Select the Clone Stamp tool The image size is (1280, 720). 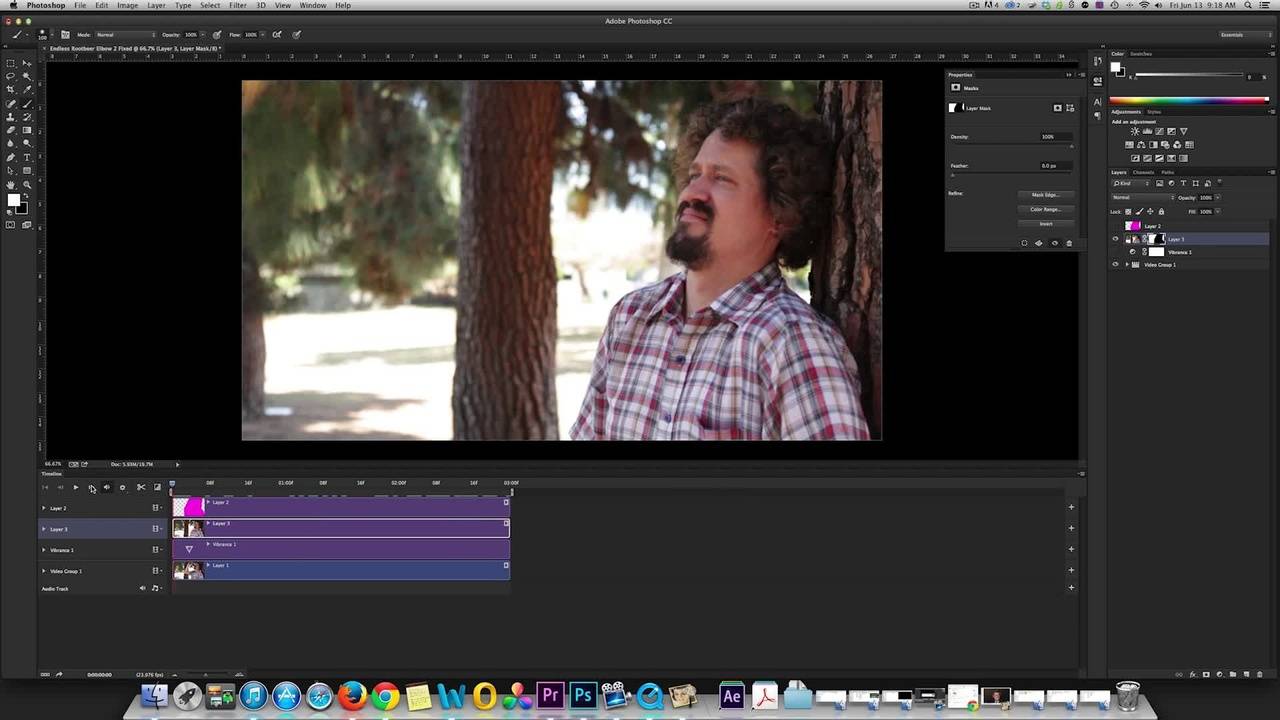11,117
